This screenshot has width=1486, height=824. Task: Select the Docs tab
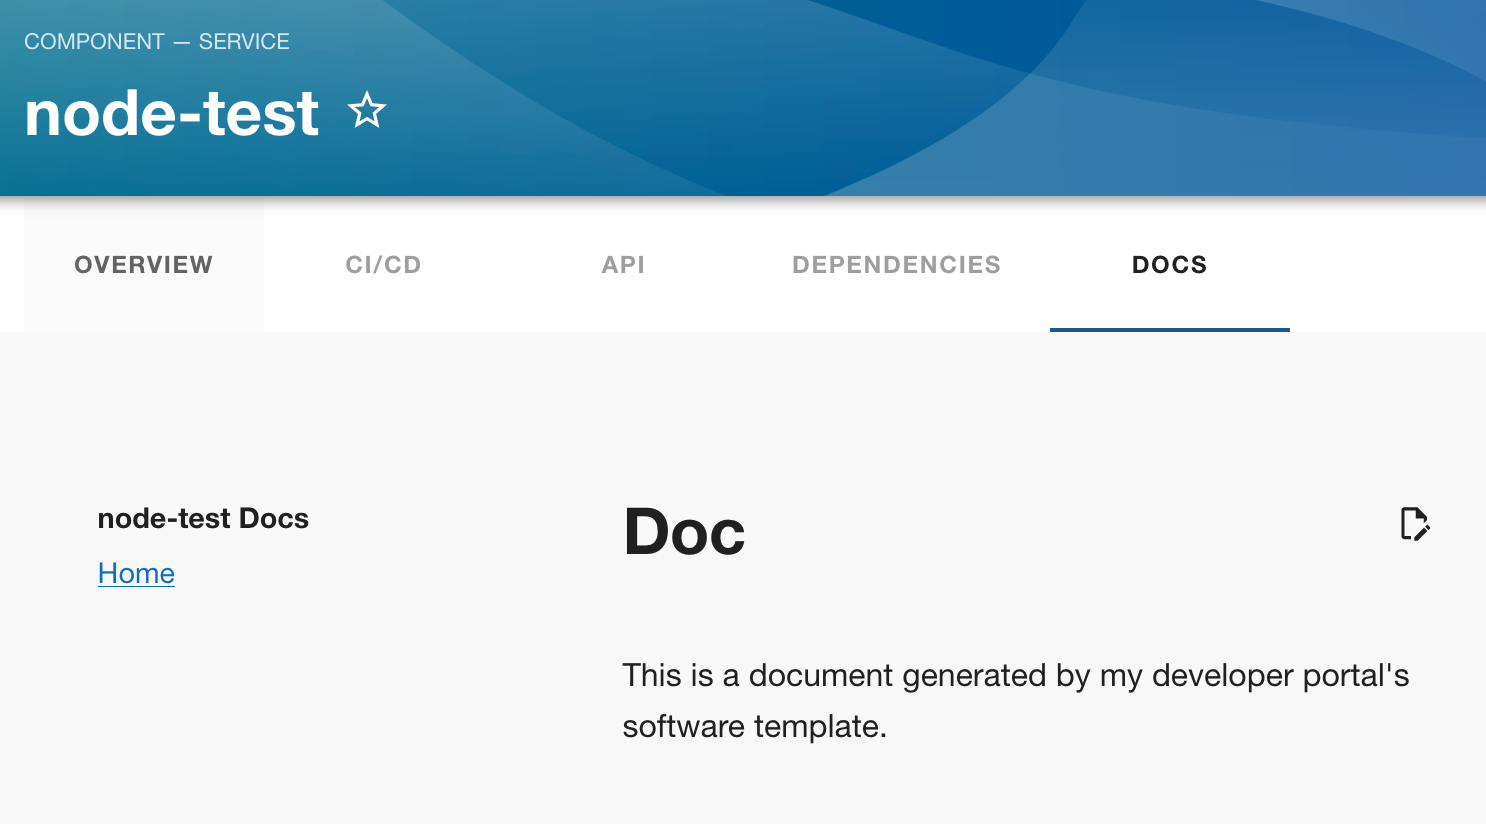[x=1170, y=264]
